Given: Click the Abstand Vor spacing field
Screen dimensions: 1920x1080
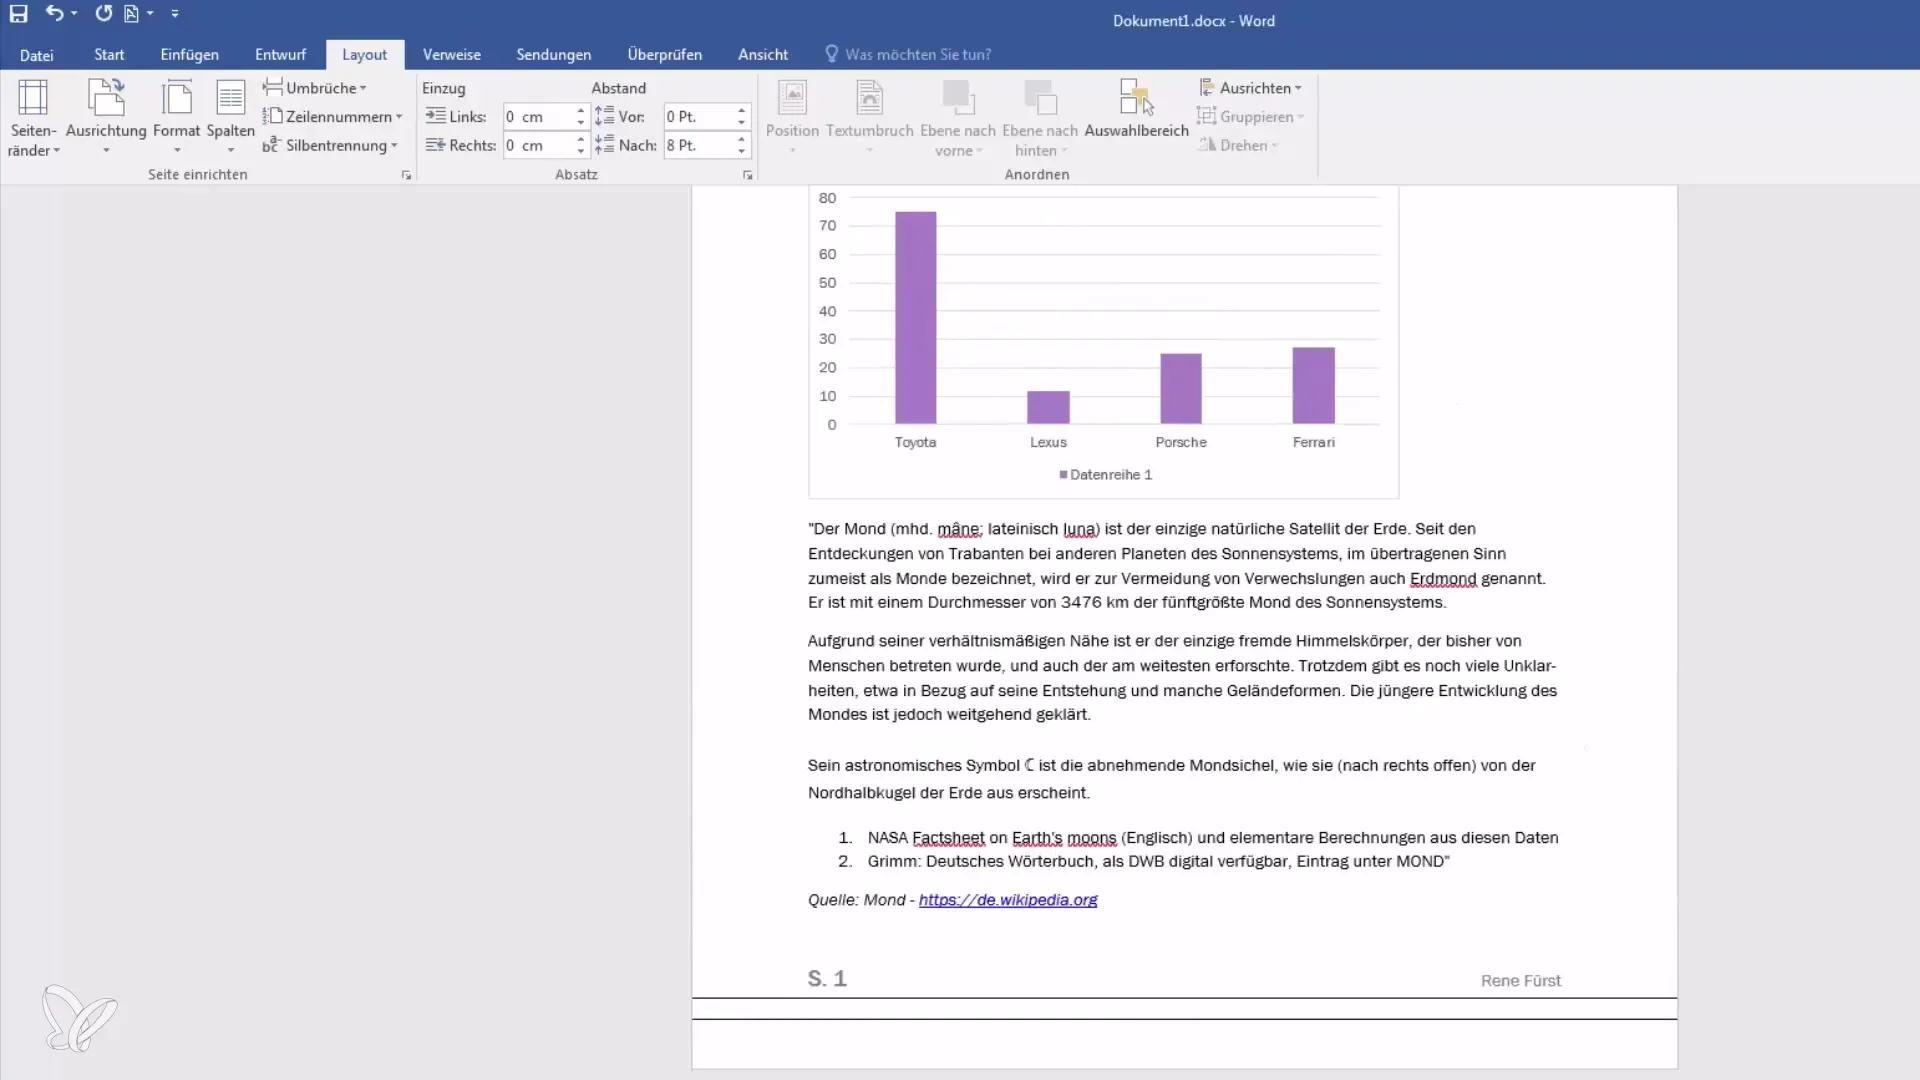Looking at the screenshot, I should [700, 117].
